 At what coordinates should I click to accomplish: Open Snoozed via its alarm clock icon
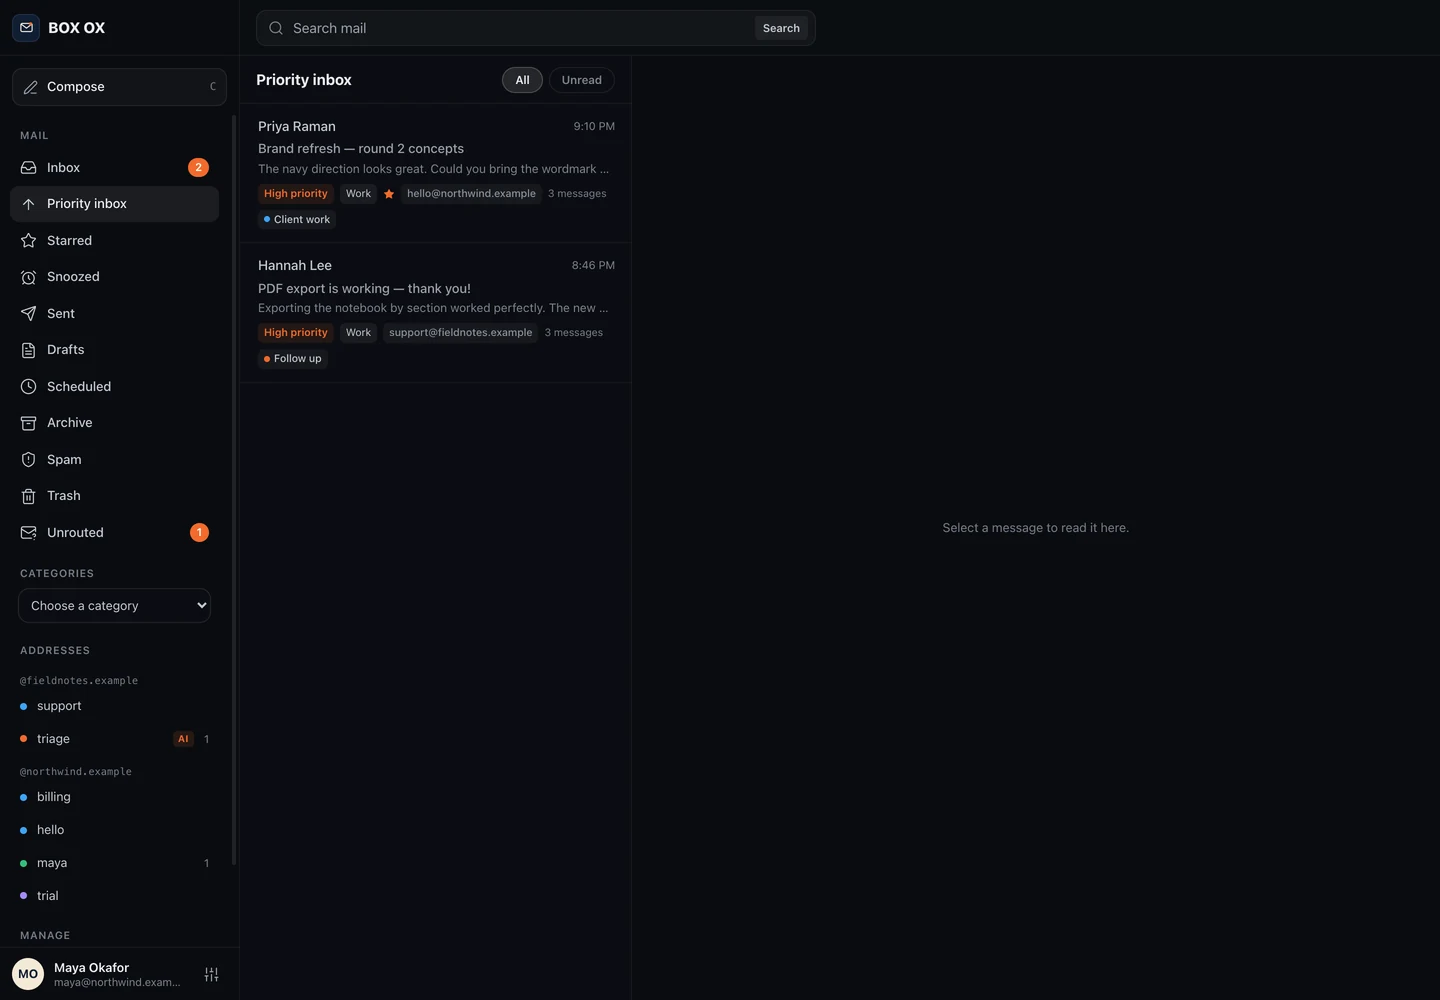pyautogui.click(x=29, y=277)
